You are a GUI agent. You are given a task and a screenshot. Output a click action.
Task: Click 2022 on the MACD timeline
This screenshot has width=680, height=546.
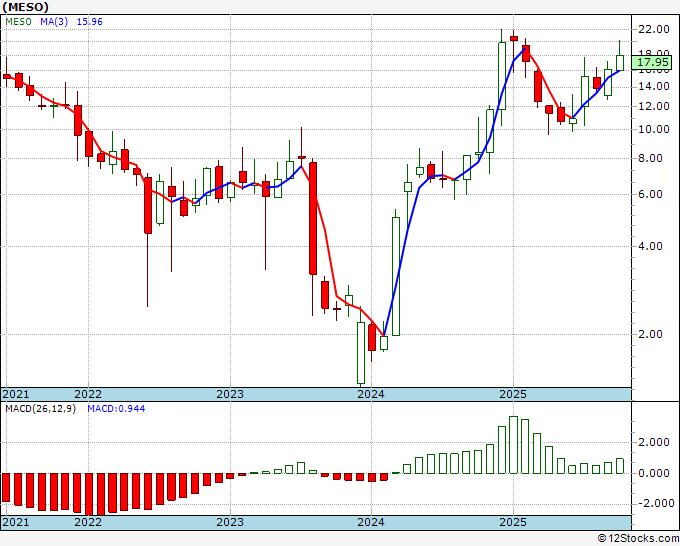88,522
